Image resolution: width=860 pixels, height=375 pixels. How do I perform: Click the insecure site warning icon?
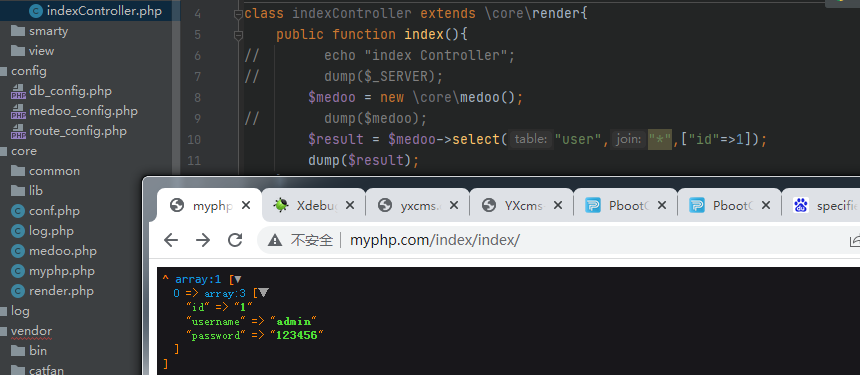click(275, 240)
